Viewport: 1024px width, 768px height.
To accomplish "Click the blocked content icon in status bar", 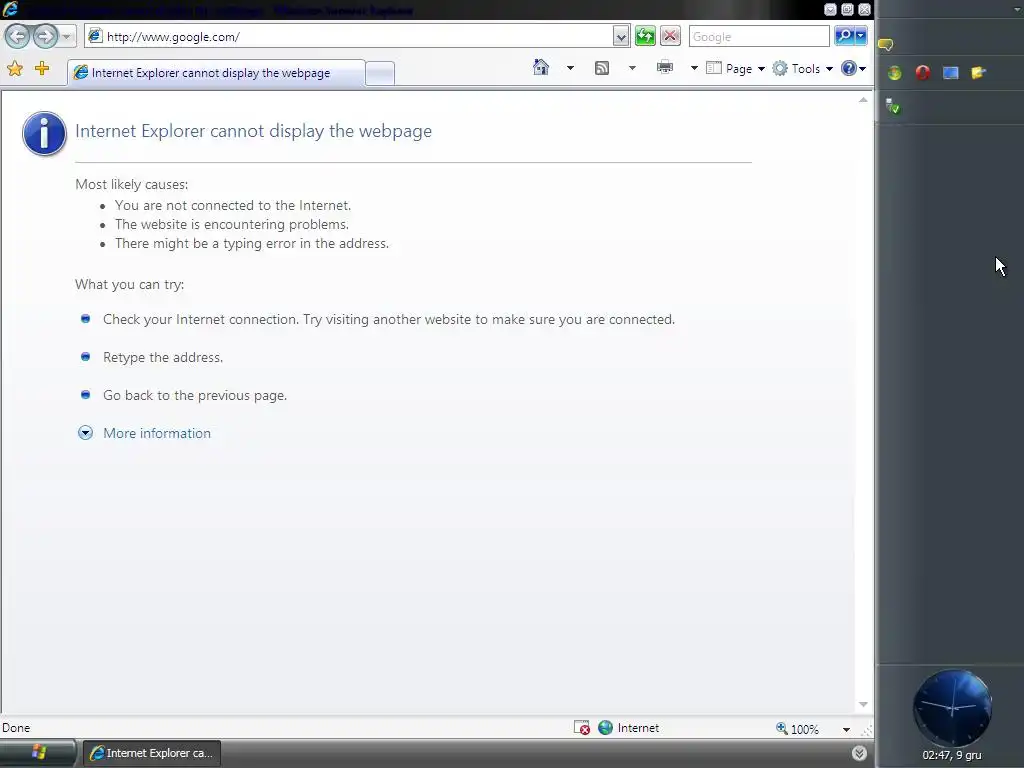I will click(x=582, y=728).
